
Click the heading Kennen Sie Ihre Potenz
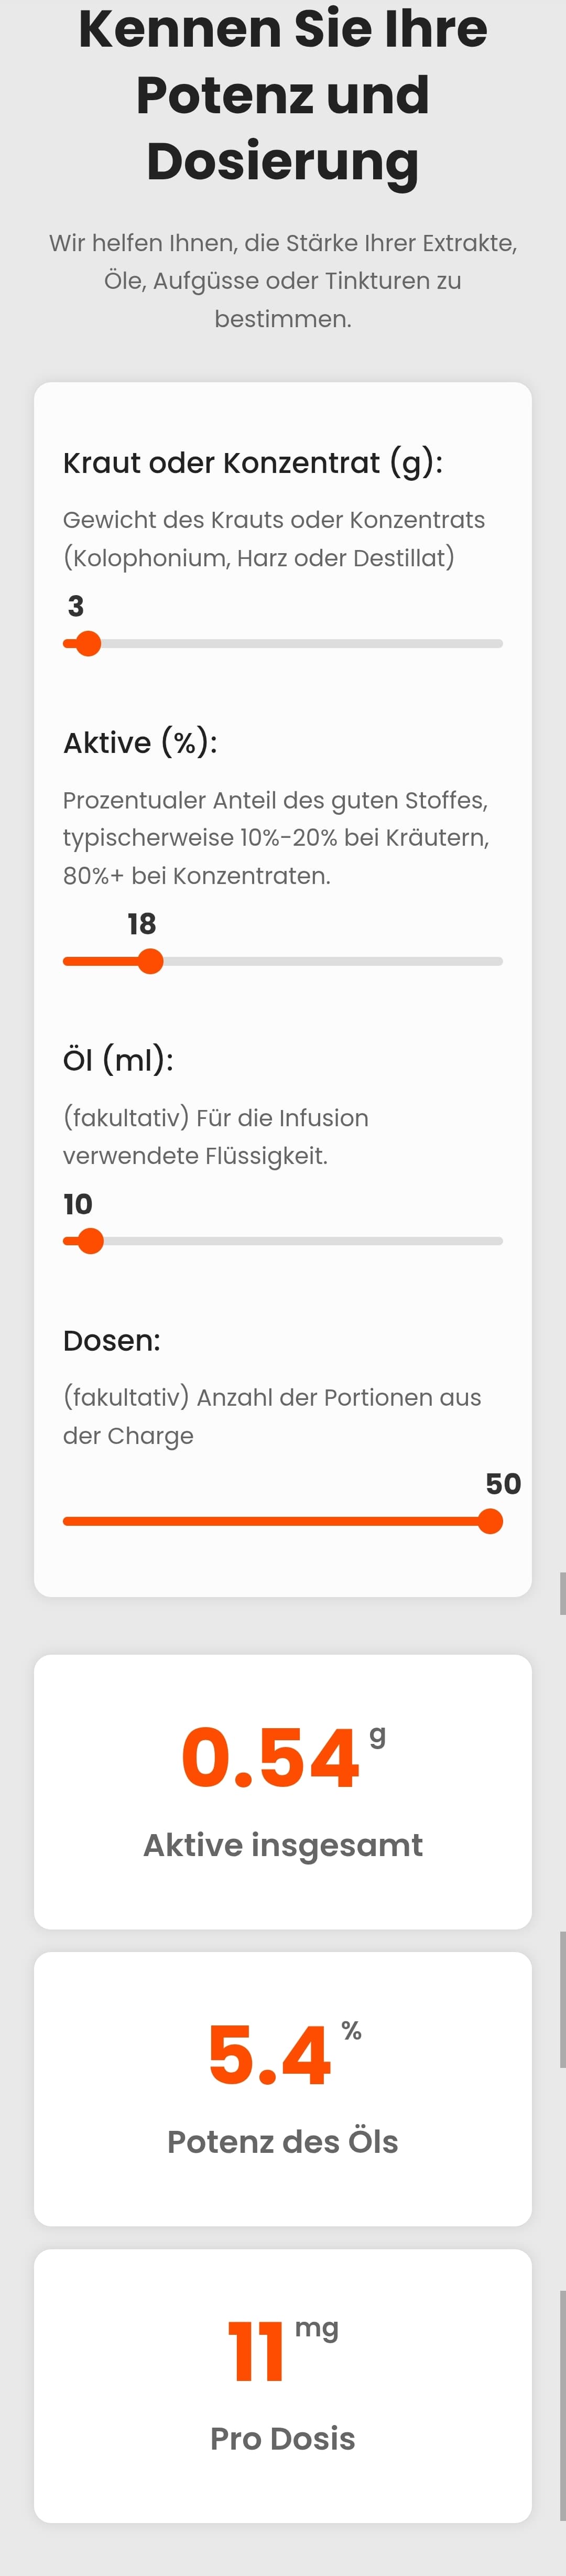[283, 95]
